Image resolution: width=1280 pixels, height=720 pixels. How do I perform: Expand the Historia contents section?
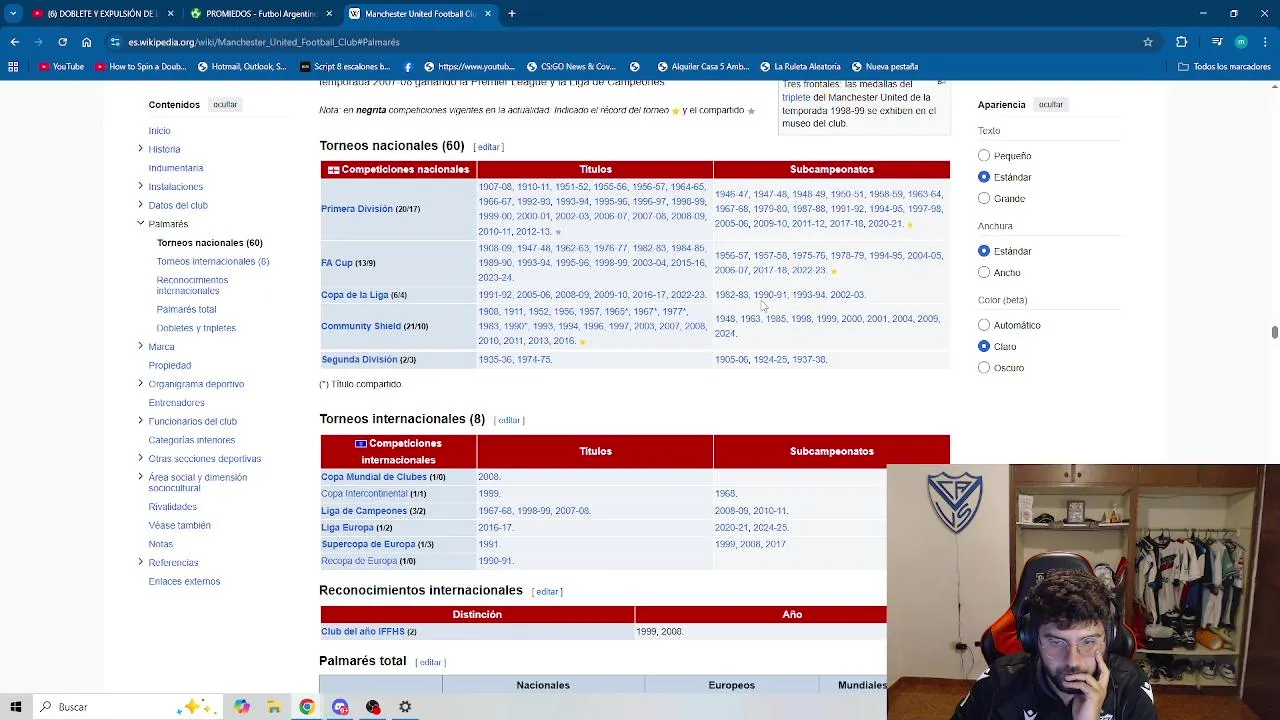(x=140, y=149)
